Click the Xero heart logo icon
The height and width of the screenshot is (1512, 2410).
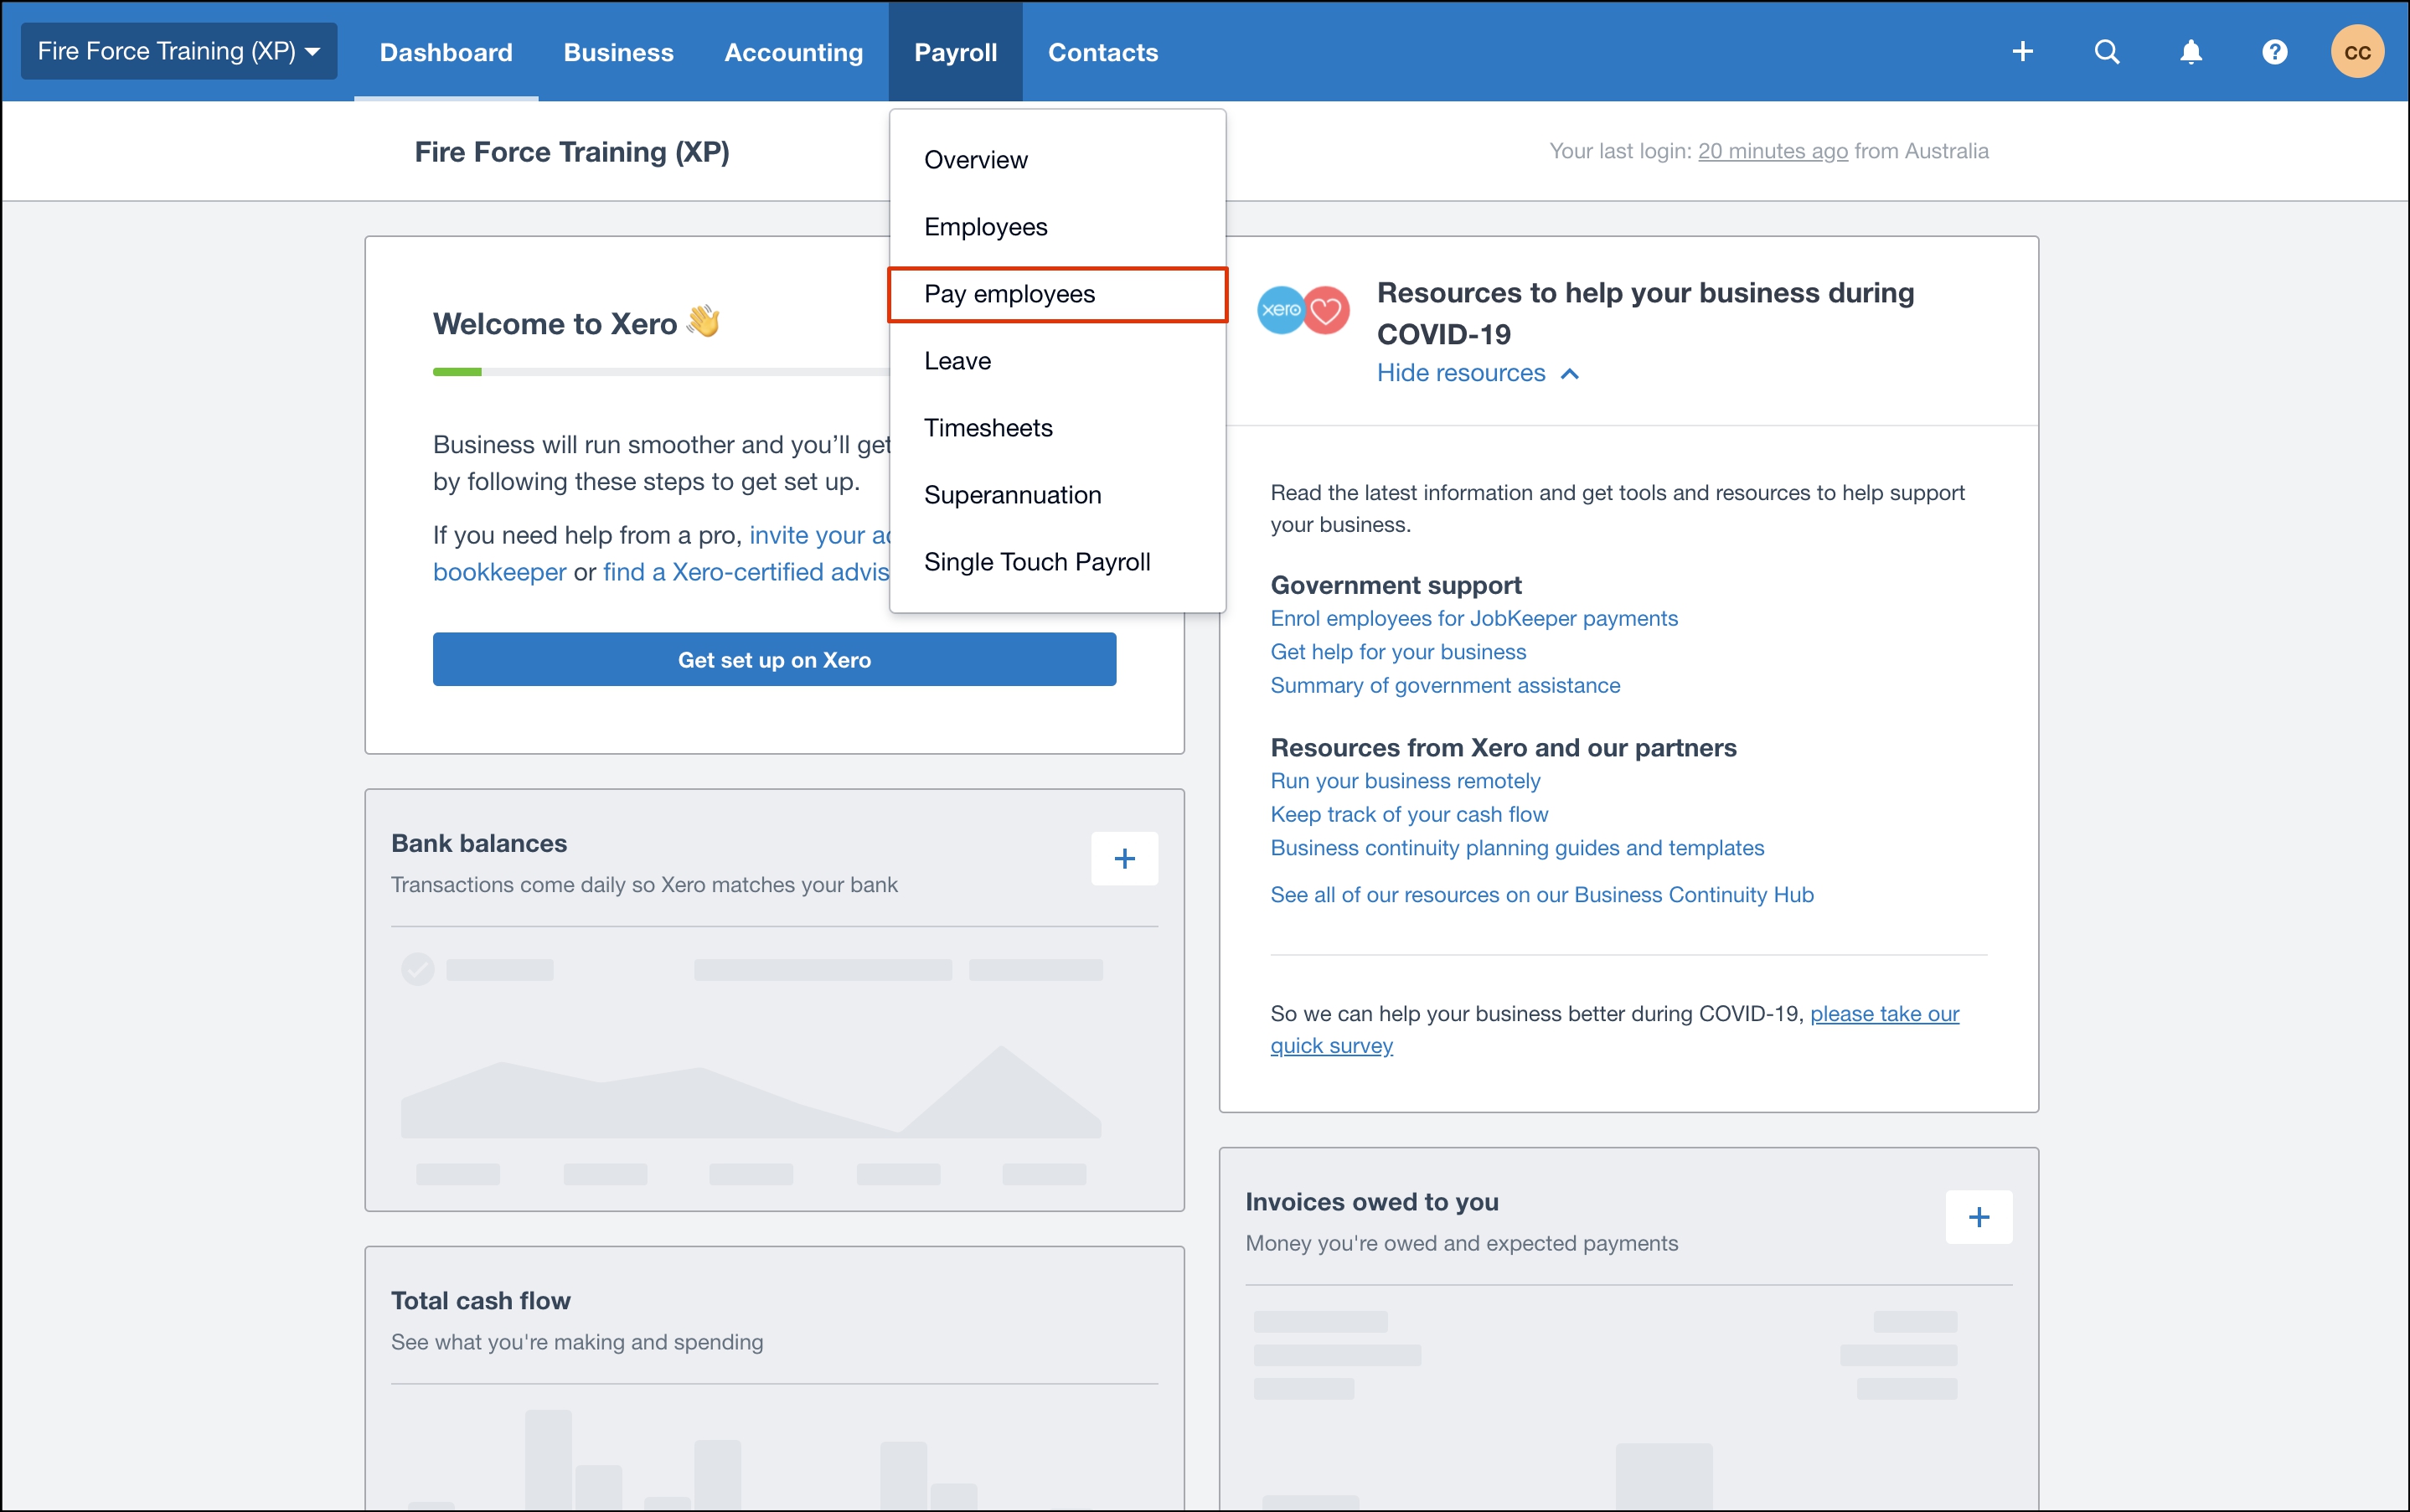point(1303,310)
